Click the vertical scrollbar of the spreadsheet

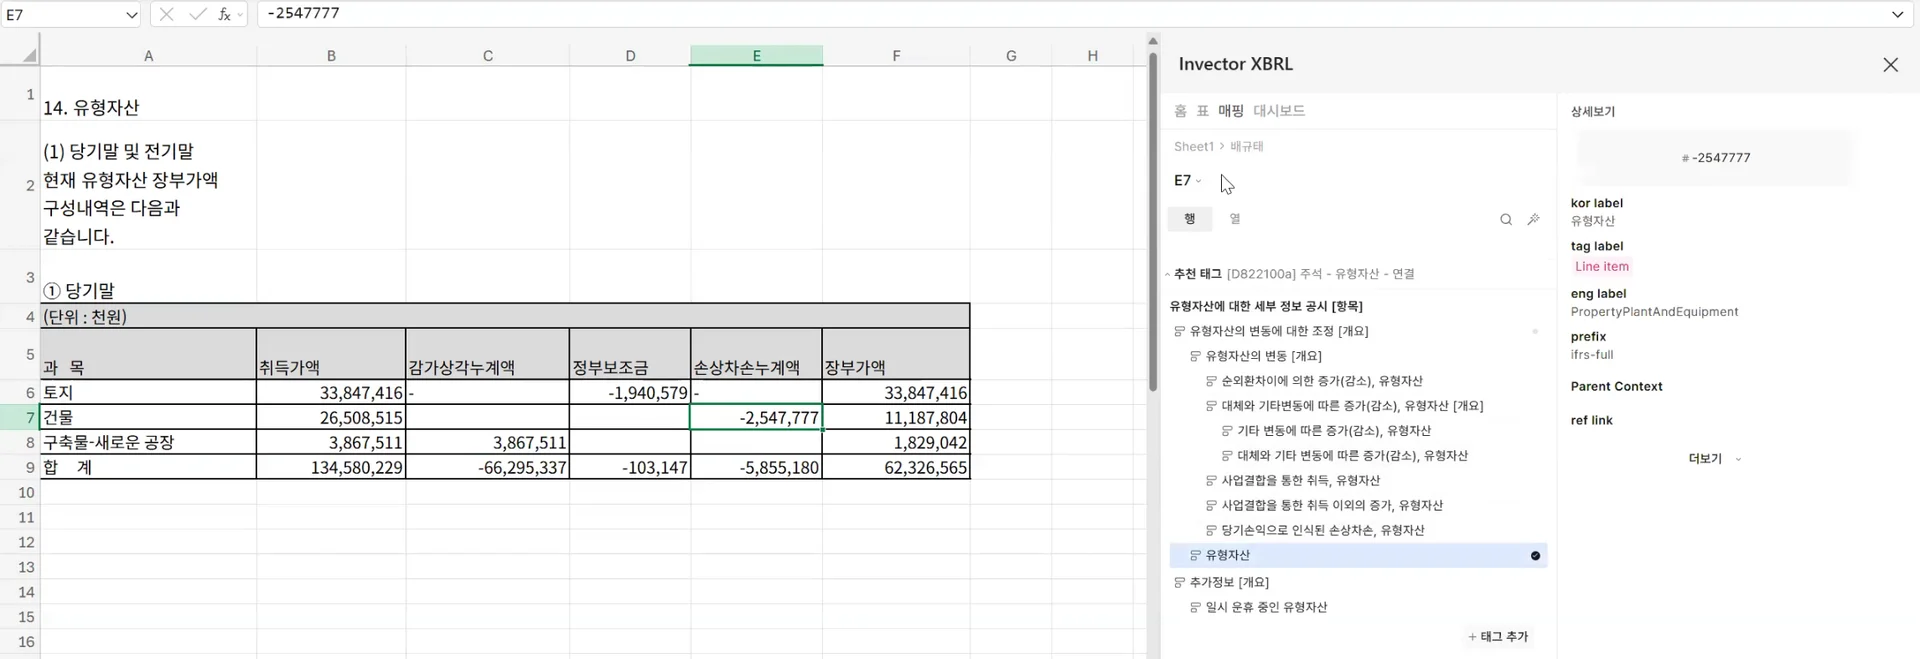1153,220
